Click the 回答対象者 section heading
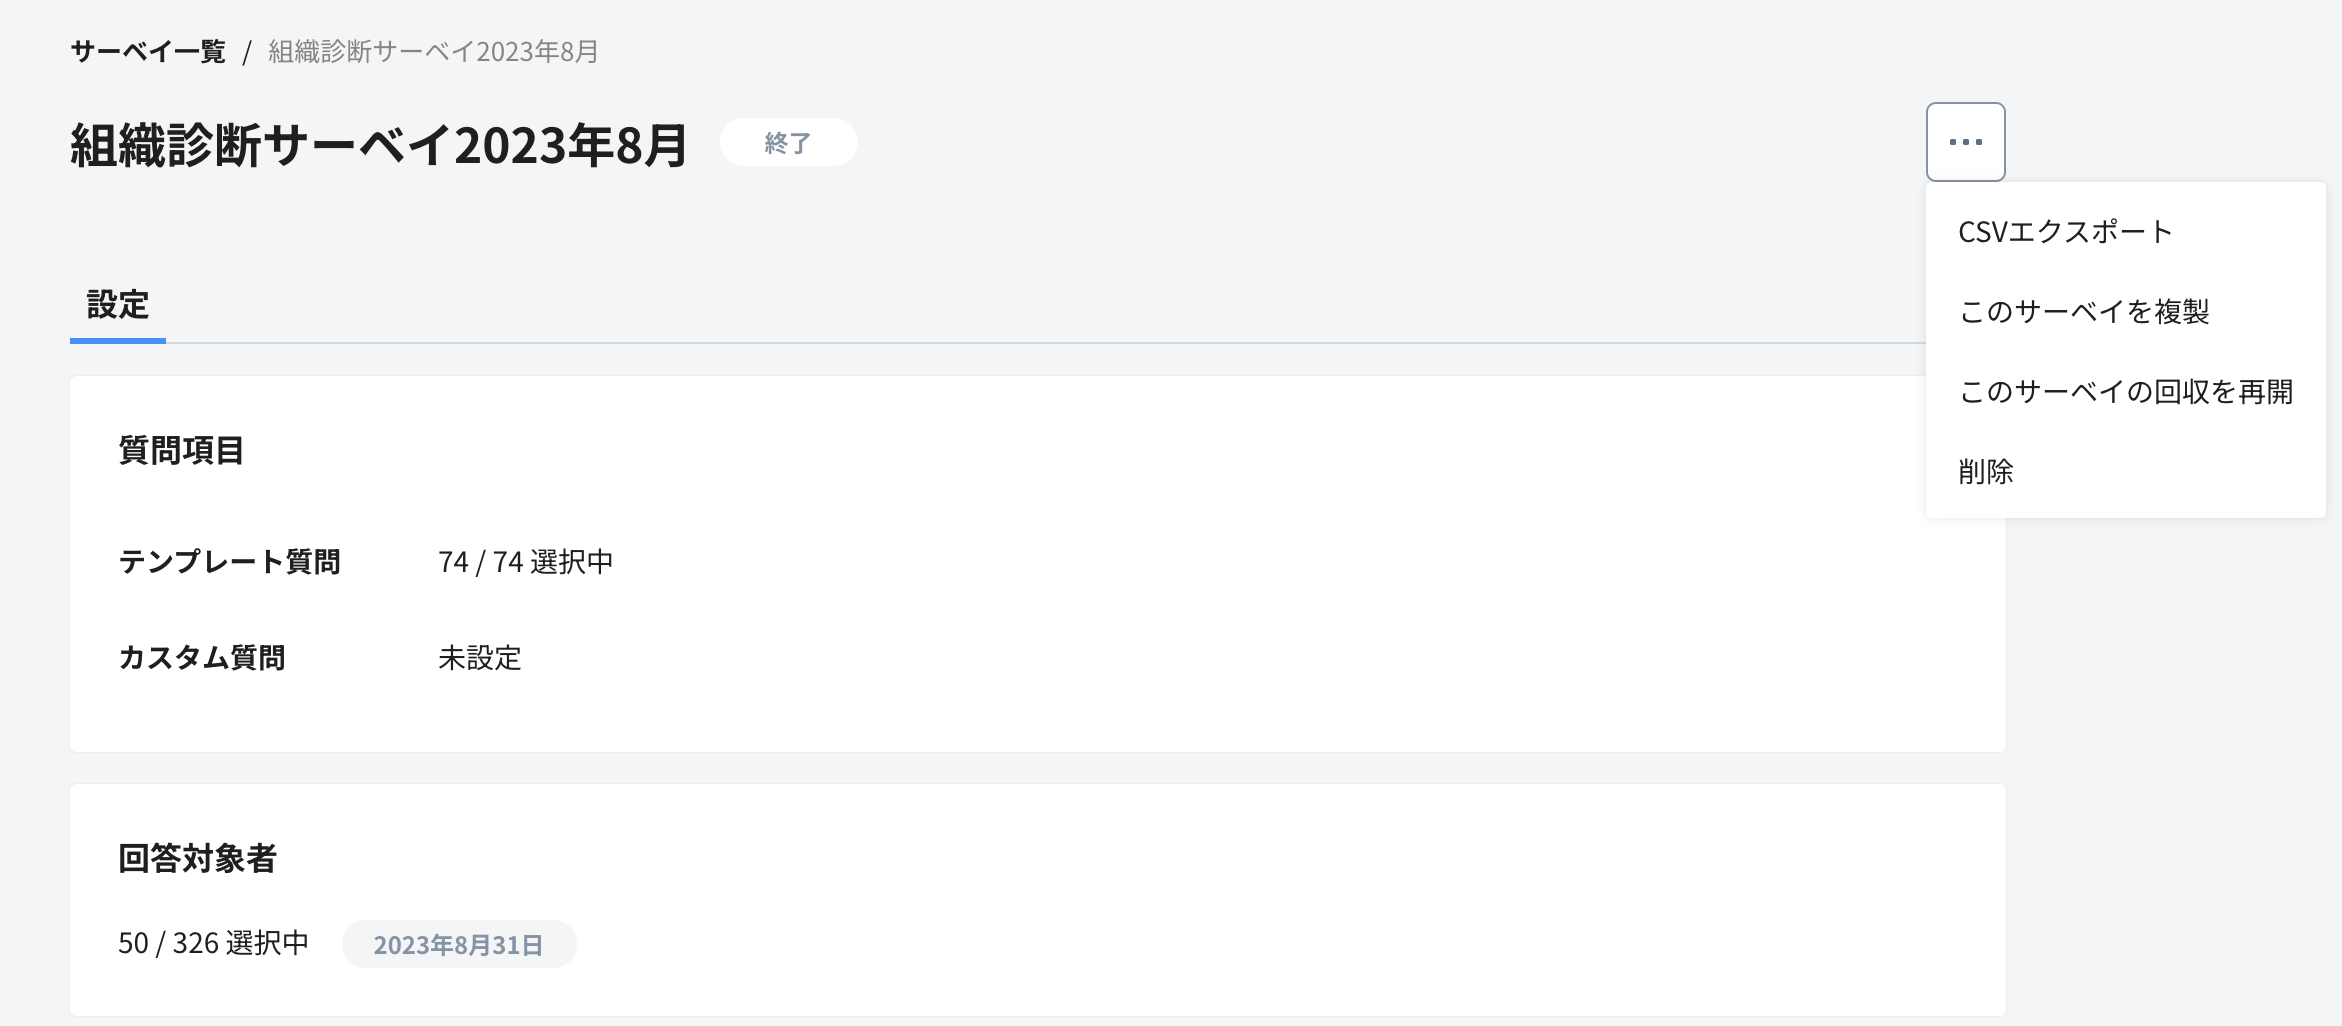 197,859
